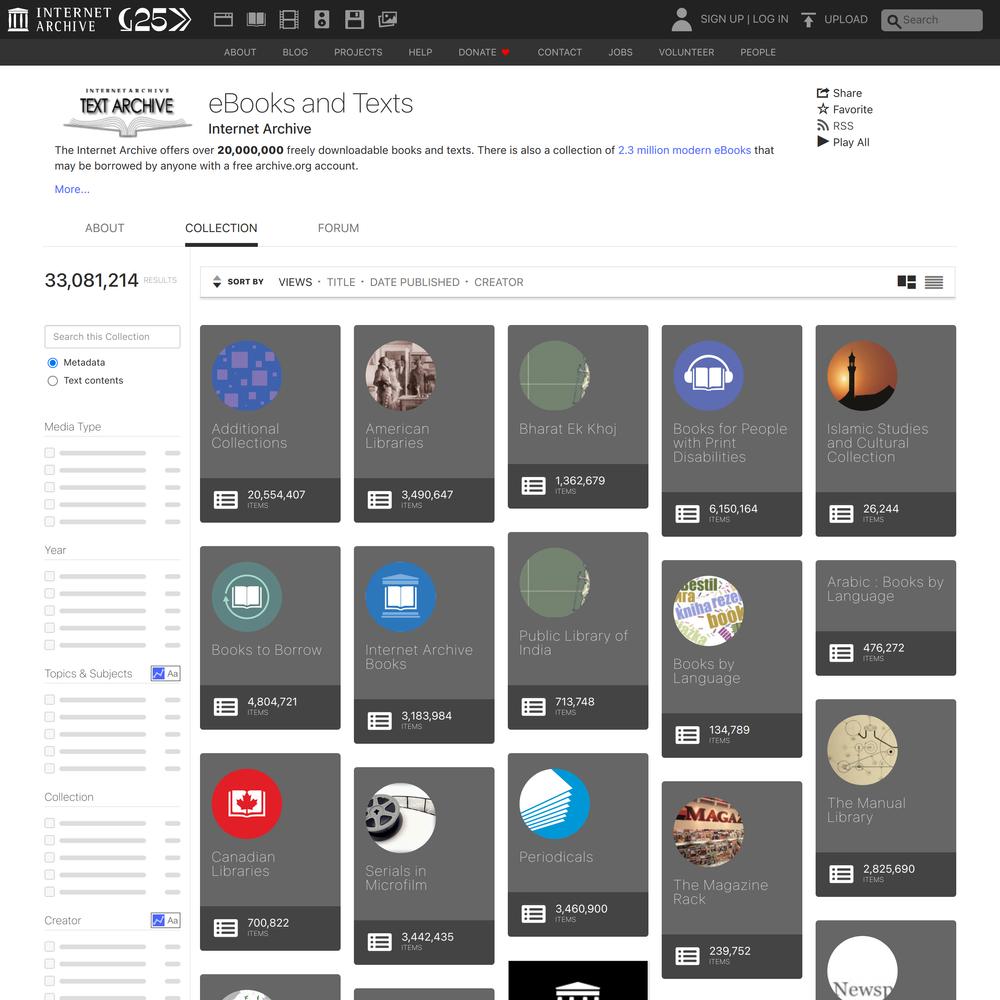
Task: Sort results by VIEWS
Action: (295, 282)
